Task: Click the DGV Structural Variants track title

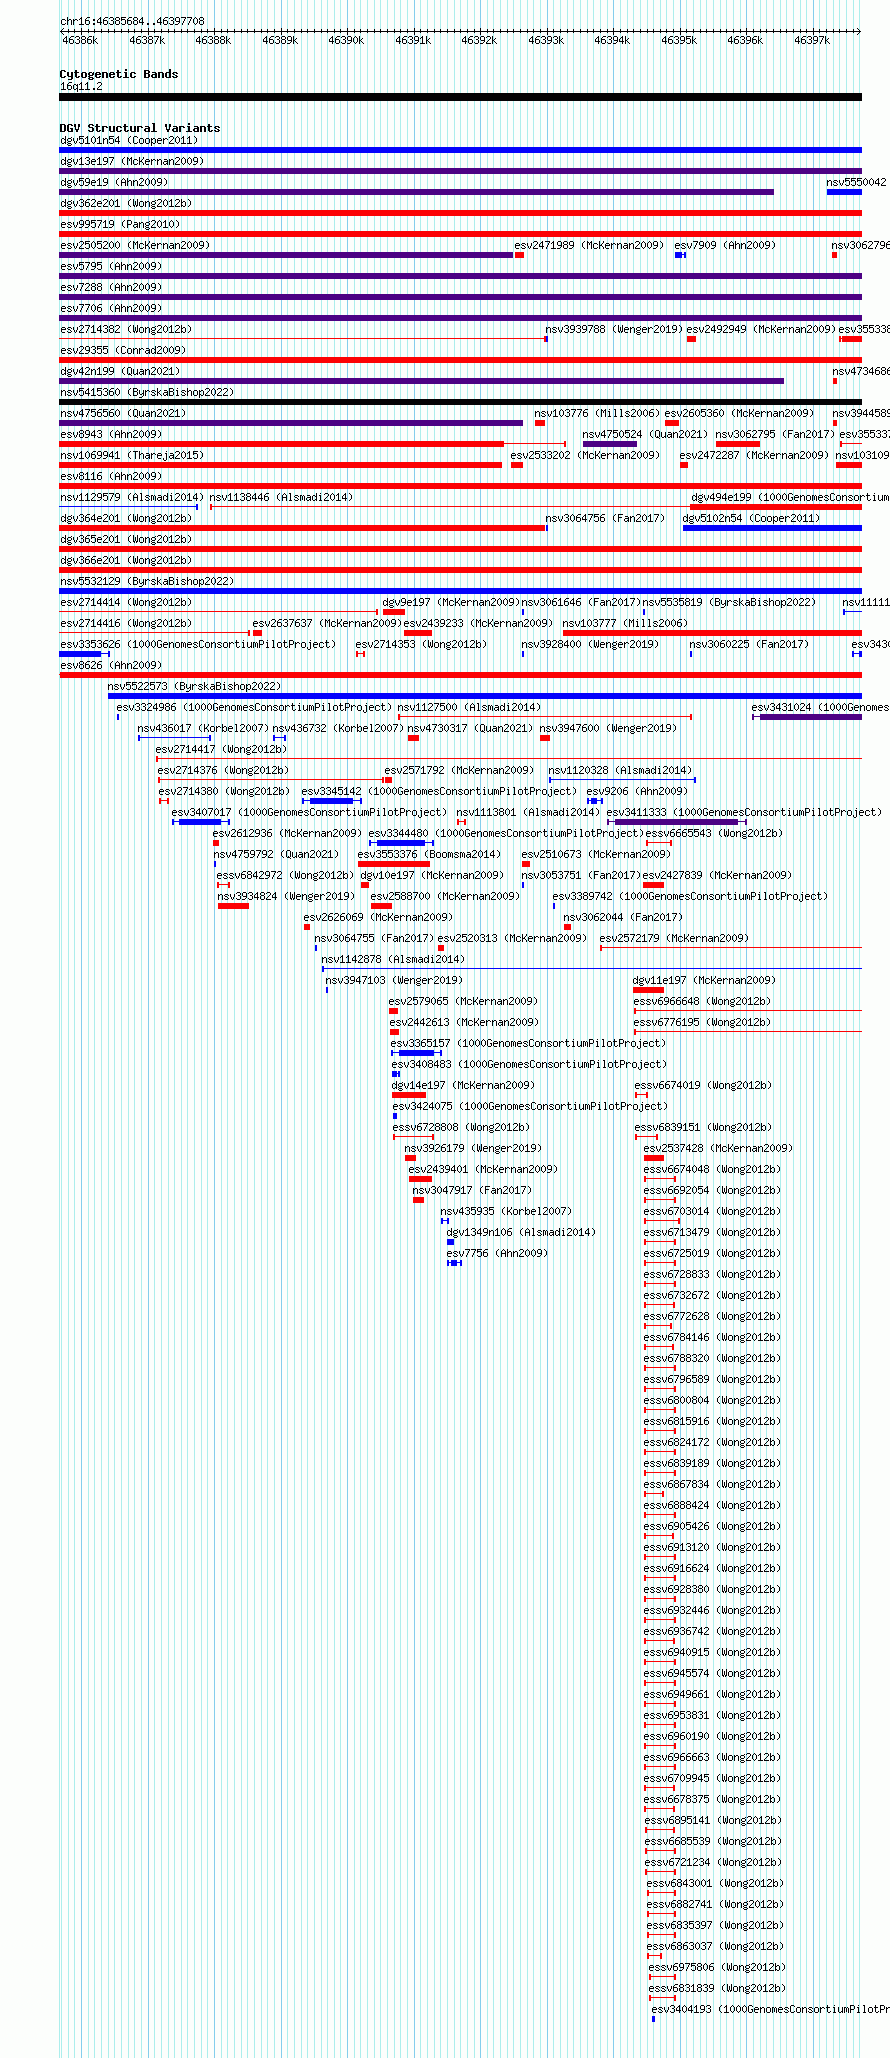Action: pyautogui.click(x=140, y=128)
